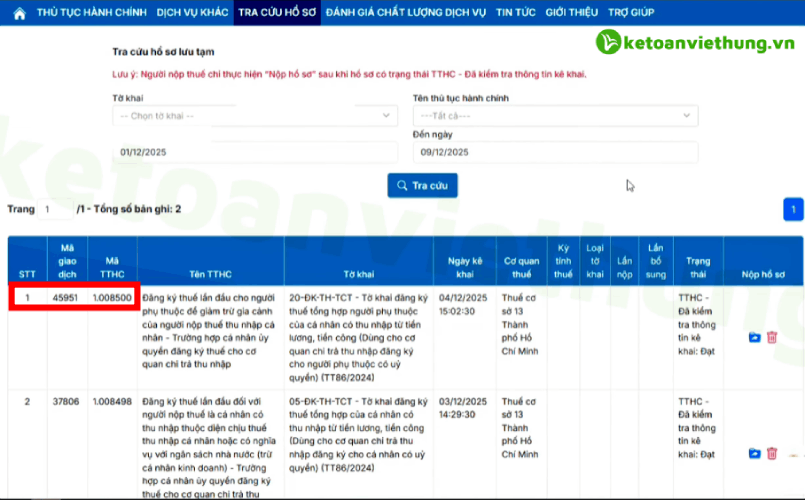Select transaction code 37806 cell
The height and width of the screenshot is (500, 805).
point(66,401)
